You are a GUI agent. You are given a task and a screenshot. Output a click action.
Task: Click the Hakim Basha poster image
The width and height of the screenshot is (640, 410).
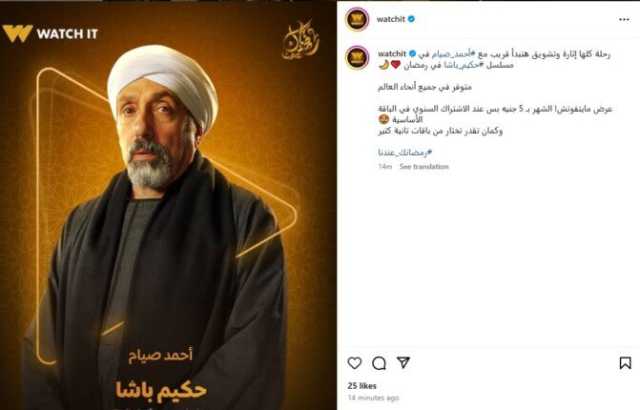(x=168, y=205)
